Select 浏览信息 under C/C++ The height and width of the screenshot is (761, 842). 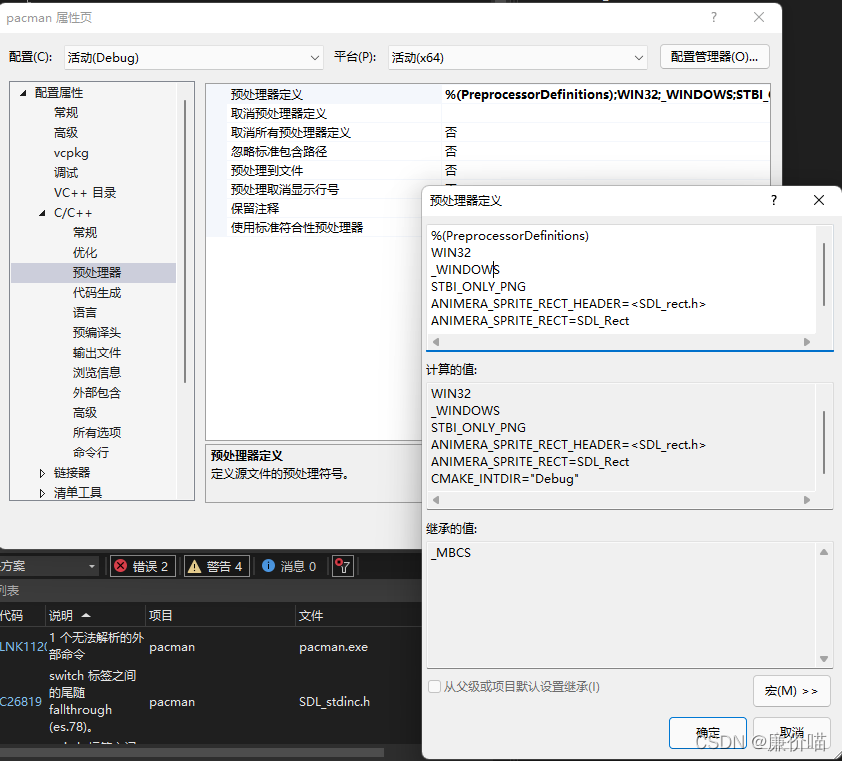pyautogui.click(x=97, y=373)
